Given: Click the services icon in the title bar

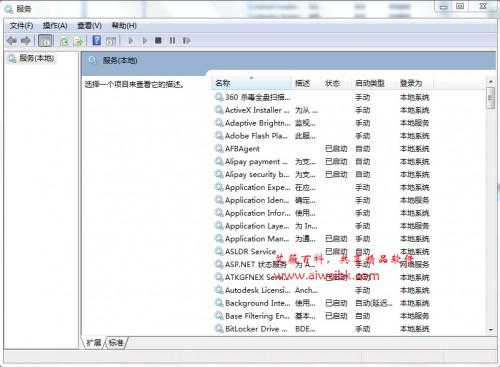Looking at the screenshot, I should pos(9,9).
